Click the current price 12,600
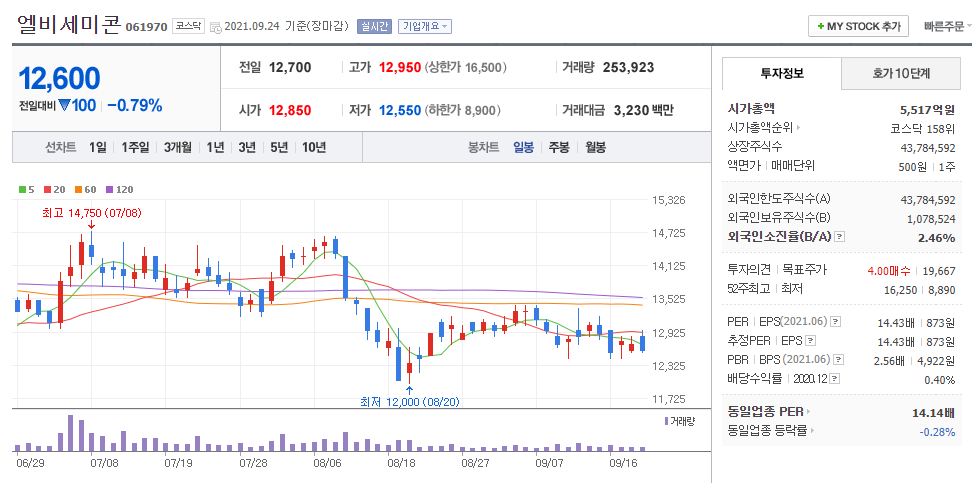Screen dimensions: 975x483 click(59, 78)
